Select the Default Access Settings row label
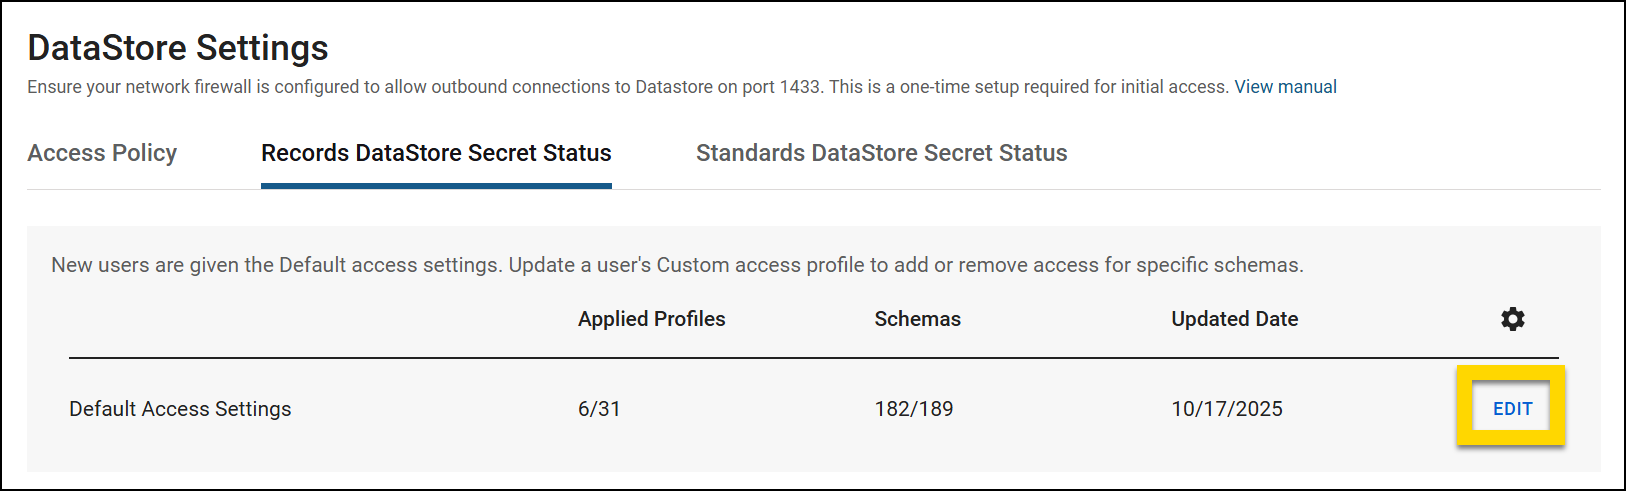 pos(180,409)
